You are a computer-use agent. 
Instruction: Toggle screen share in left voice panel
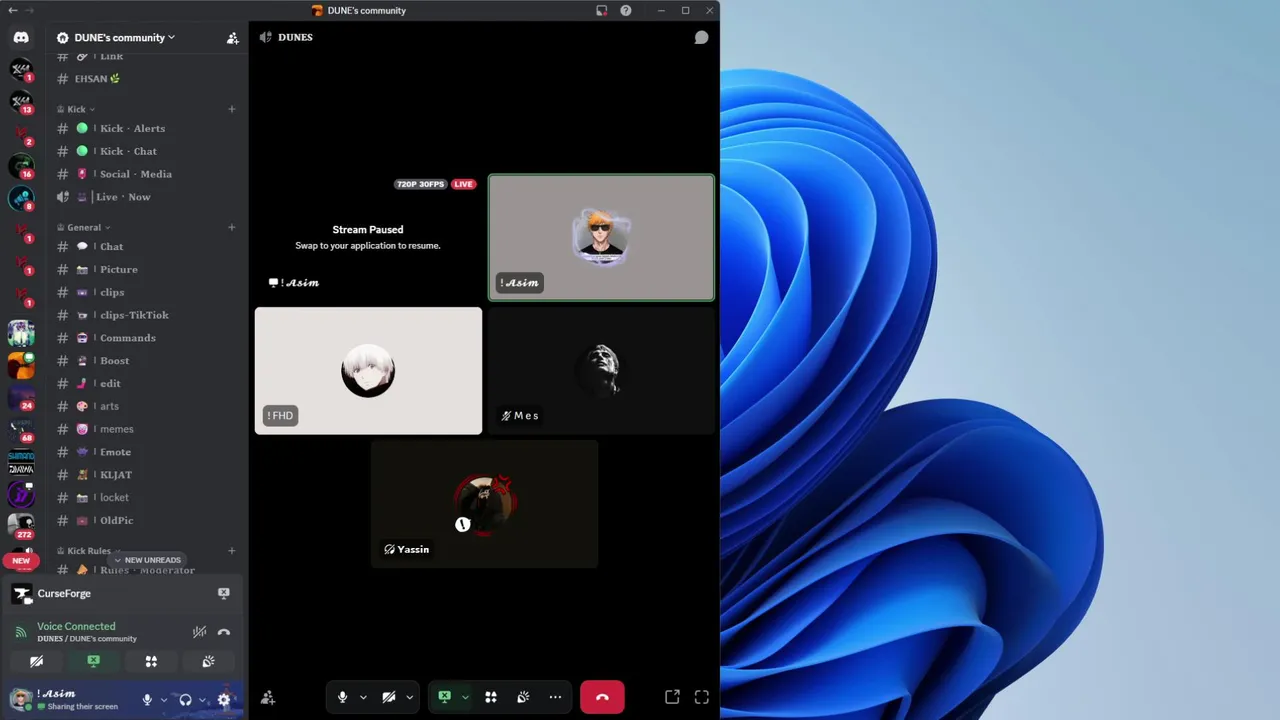tap(94, 661)
